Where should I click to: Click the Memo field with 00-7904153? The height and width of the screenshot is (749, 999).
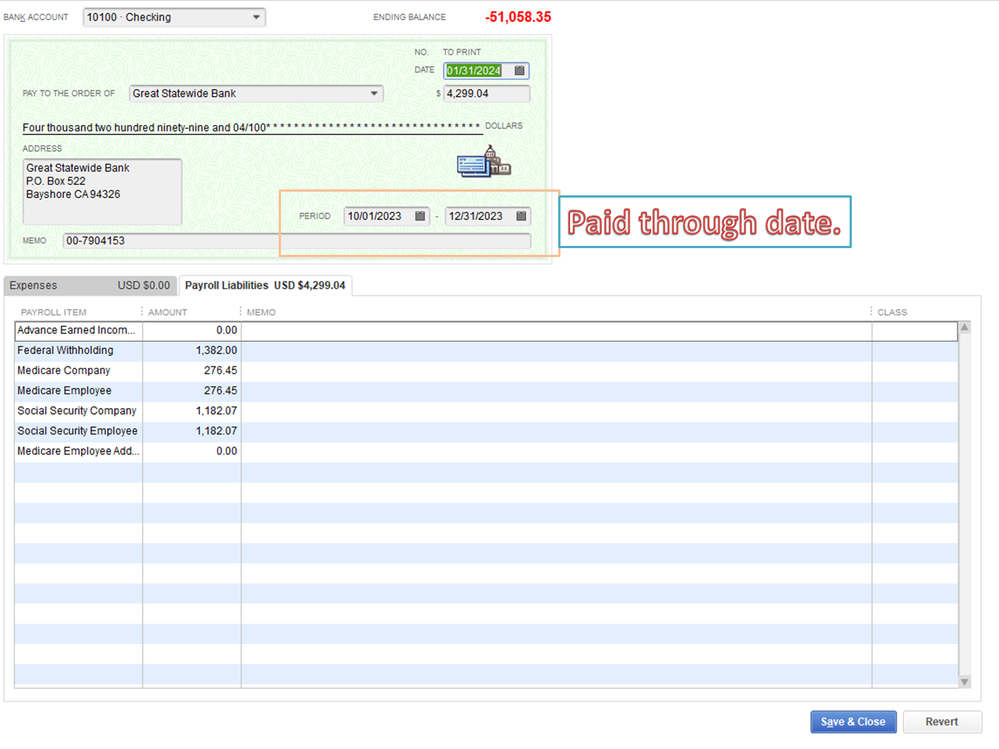point(297,241)
